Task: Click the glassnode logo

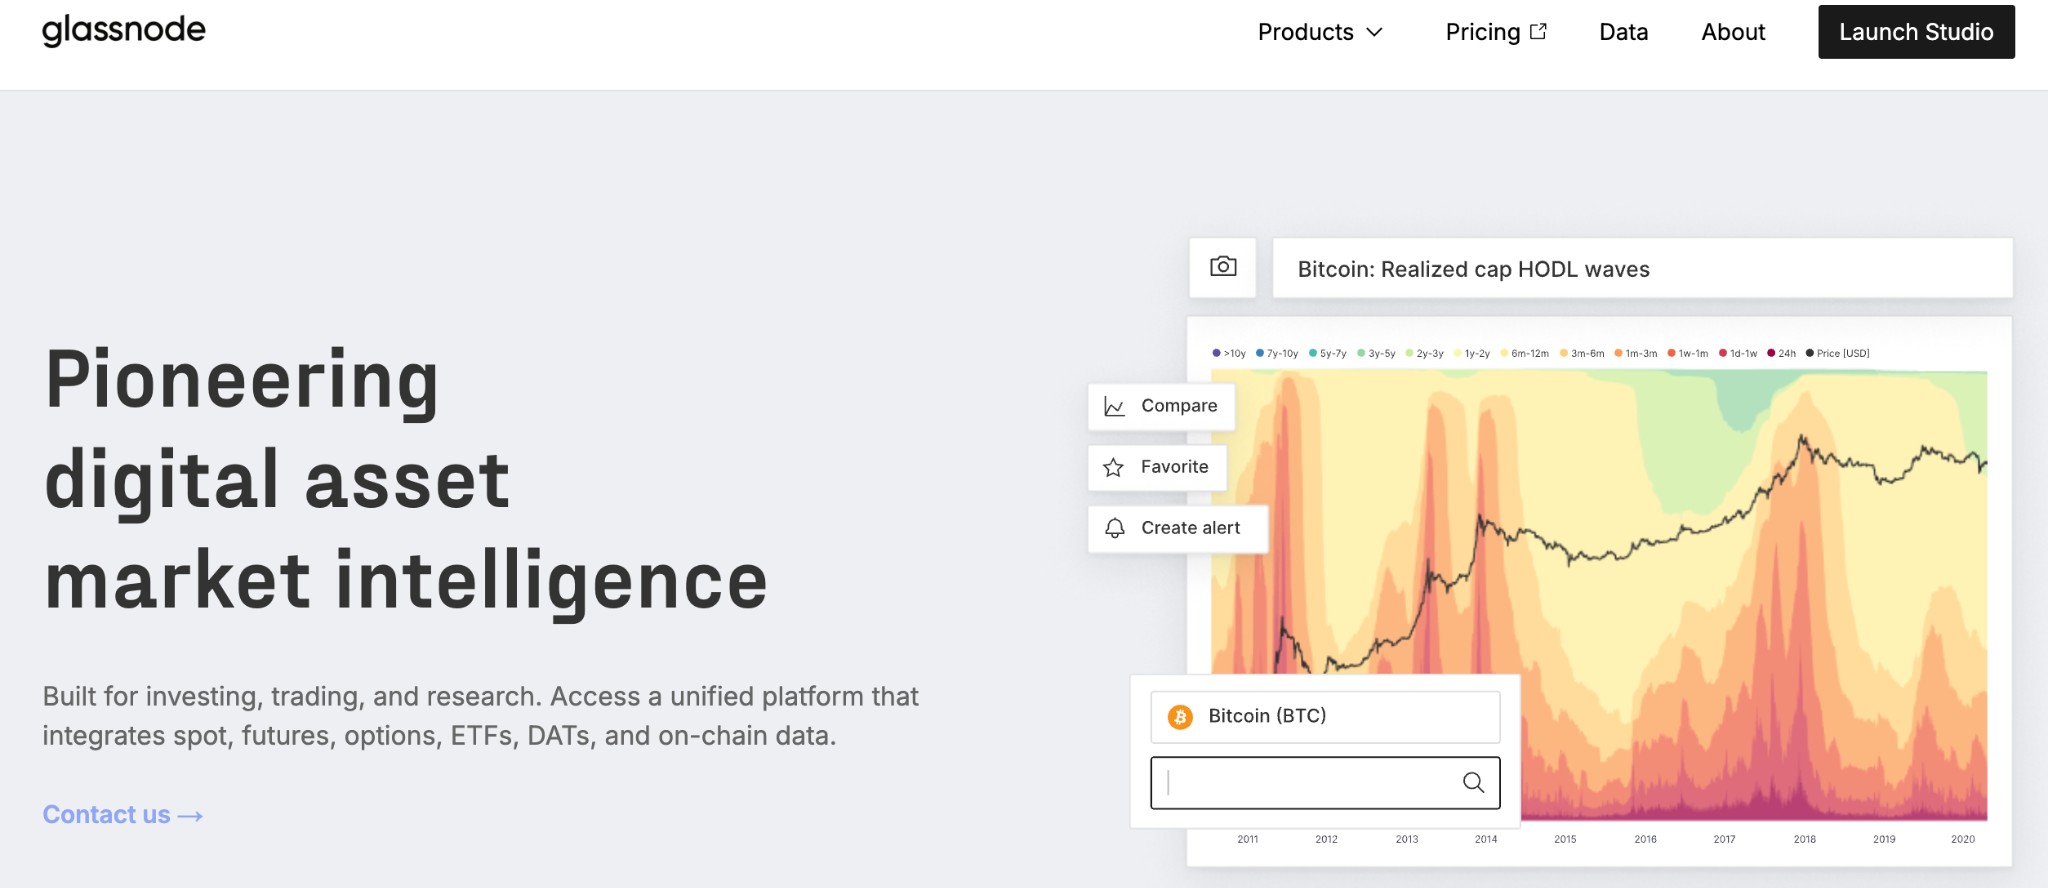Action: pyautogui.click(x=123, y=31)
